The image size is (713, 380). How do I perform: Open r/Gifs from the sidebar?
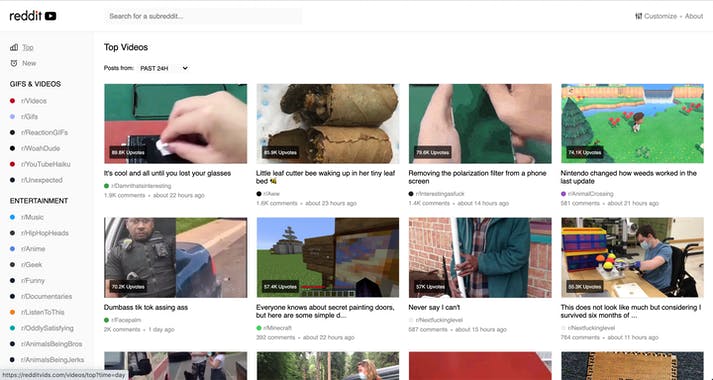[30, 117]
